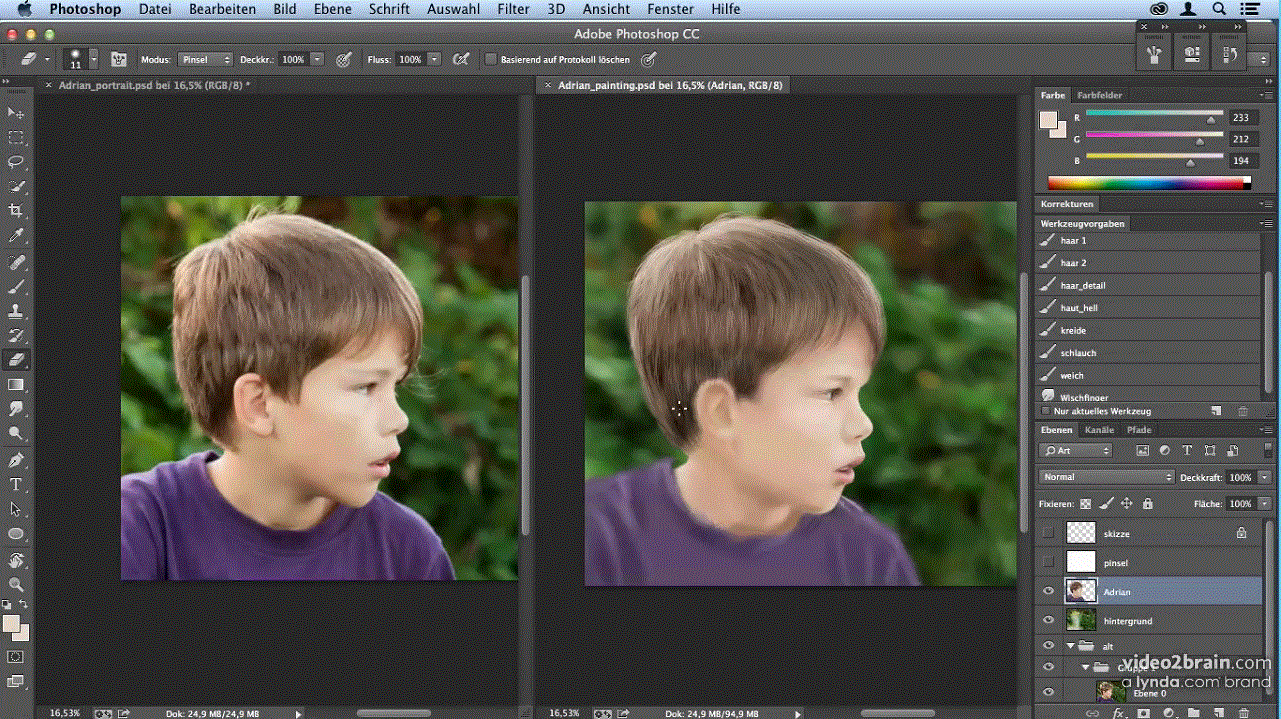Screen dimensions: 1281x719
Task: Choose the haar_detail tool preset
Action: tap(1082, 286)
